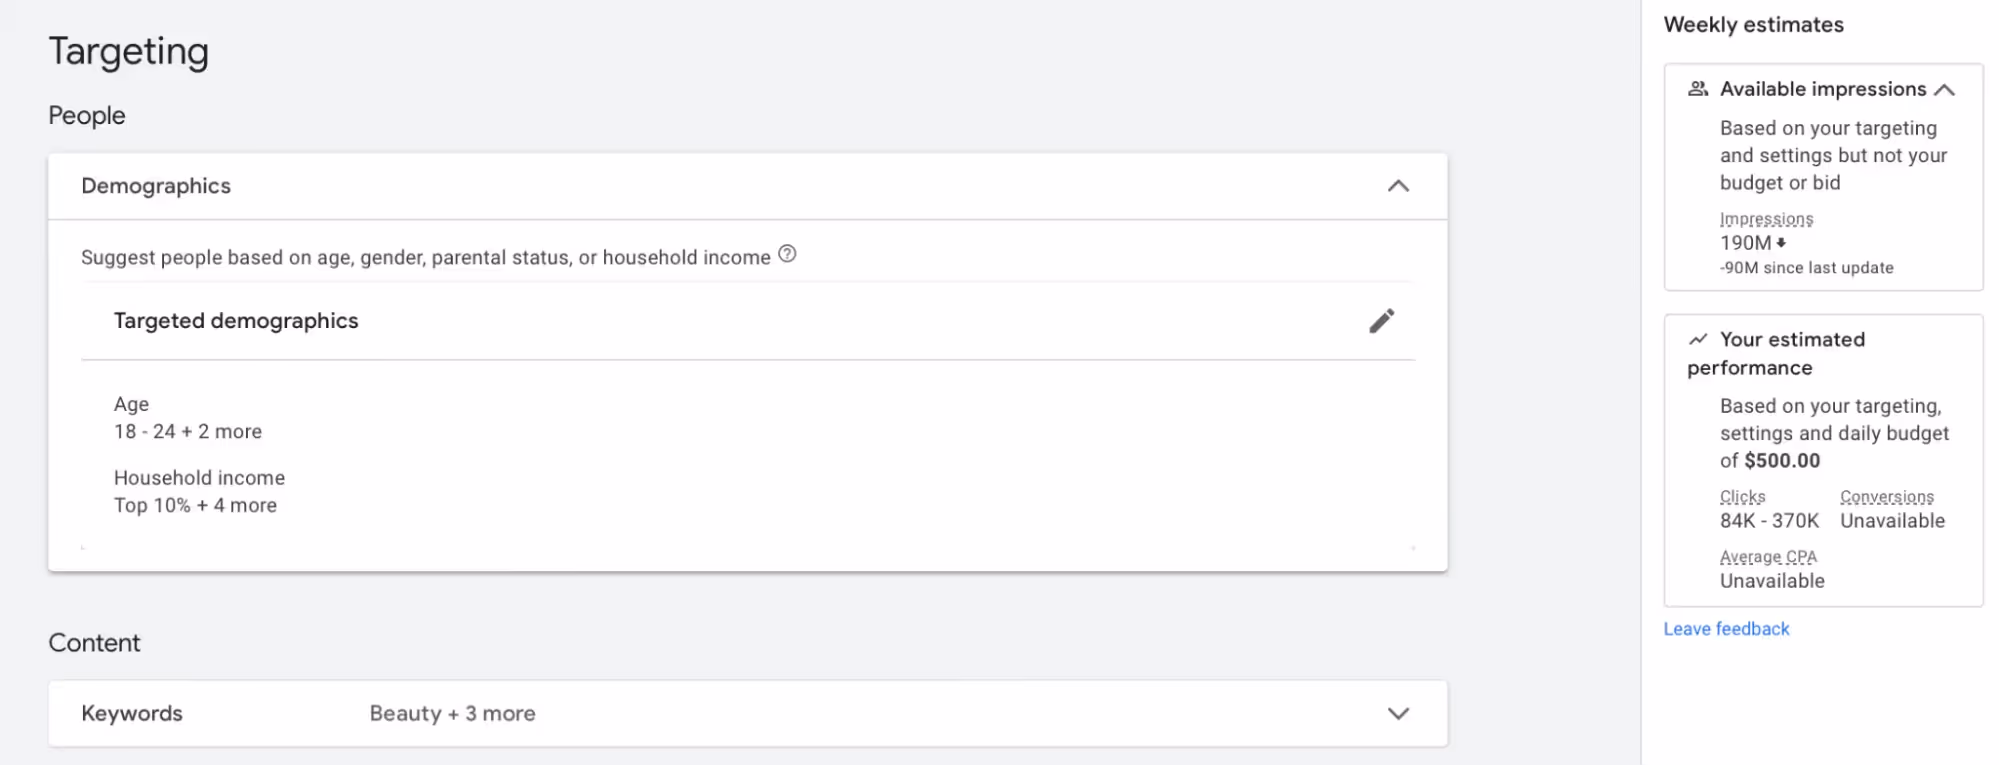1999x766 pixels.
Task: Click the edit pencil for Targeted demographics
Action: (x=1381, y=320)
